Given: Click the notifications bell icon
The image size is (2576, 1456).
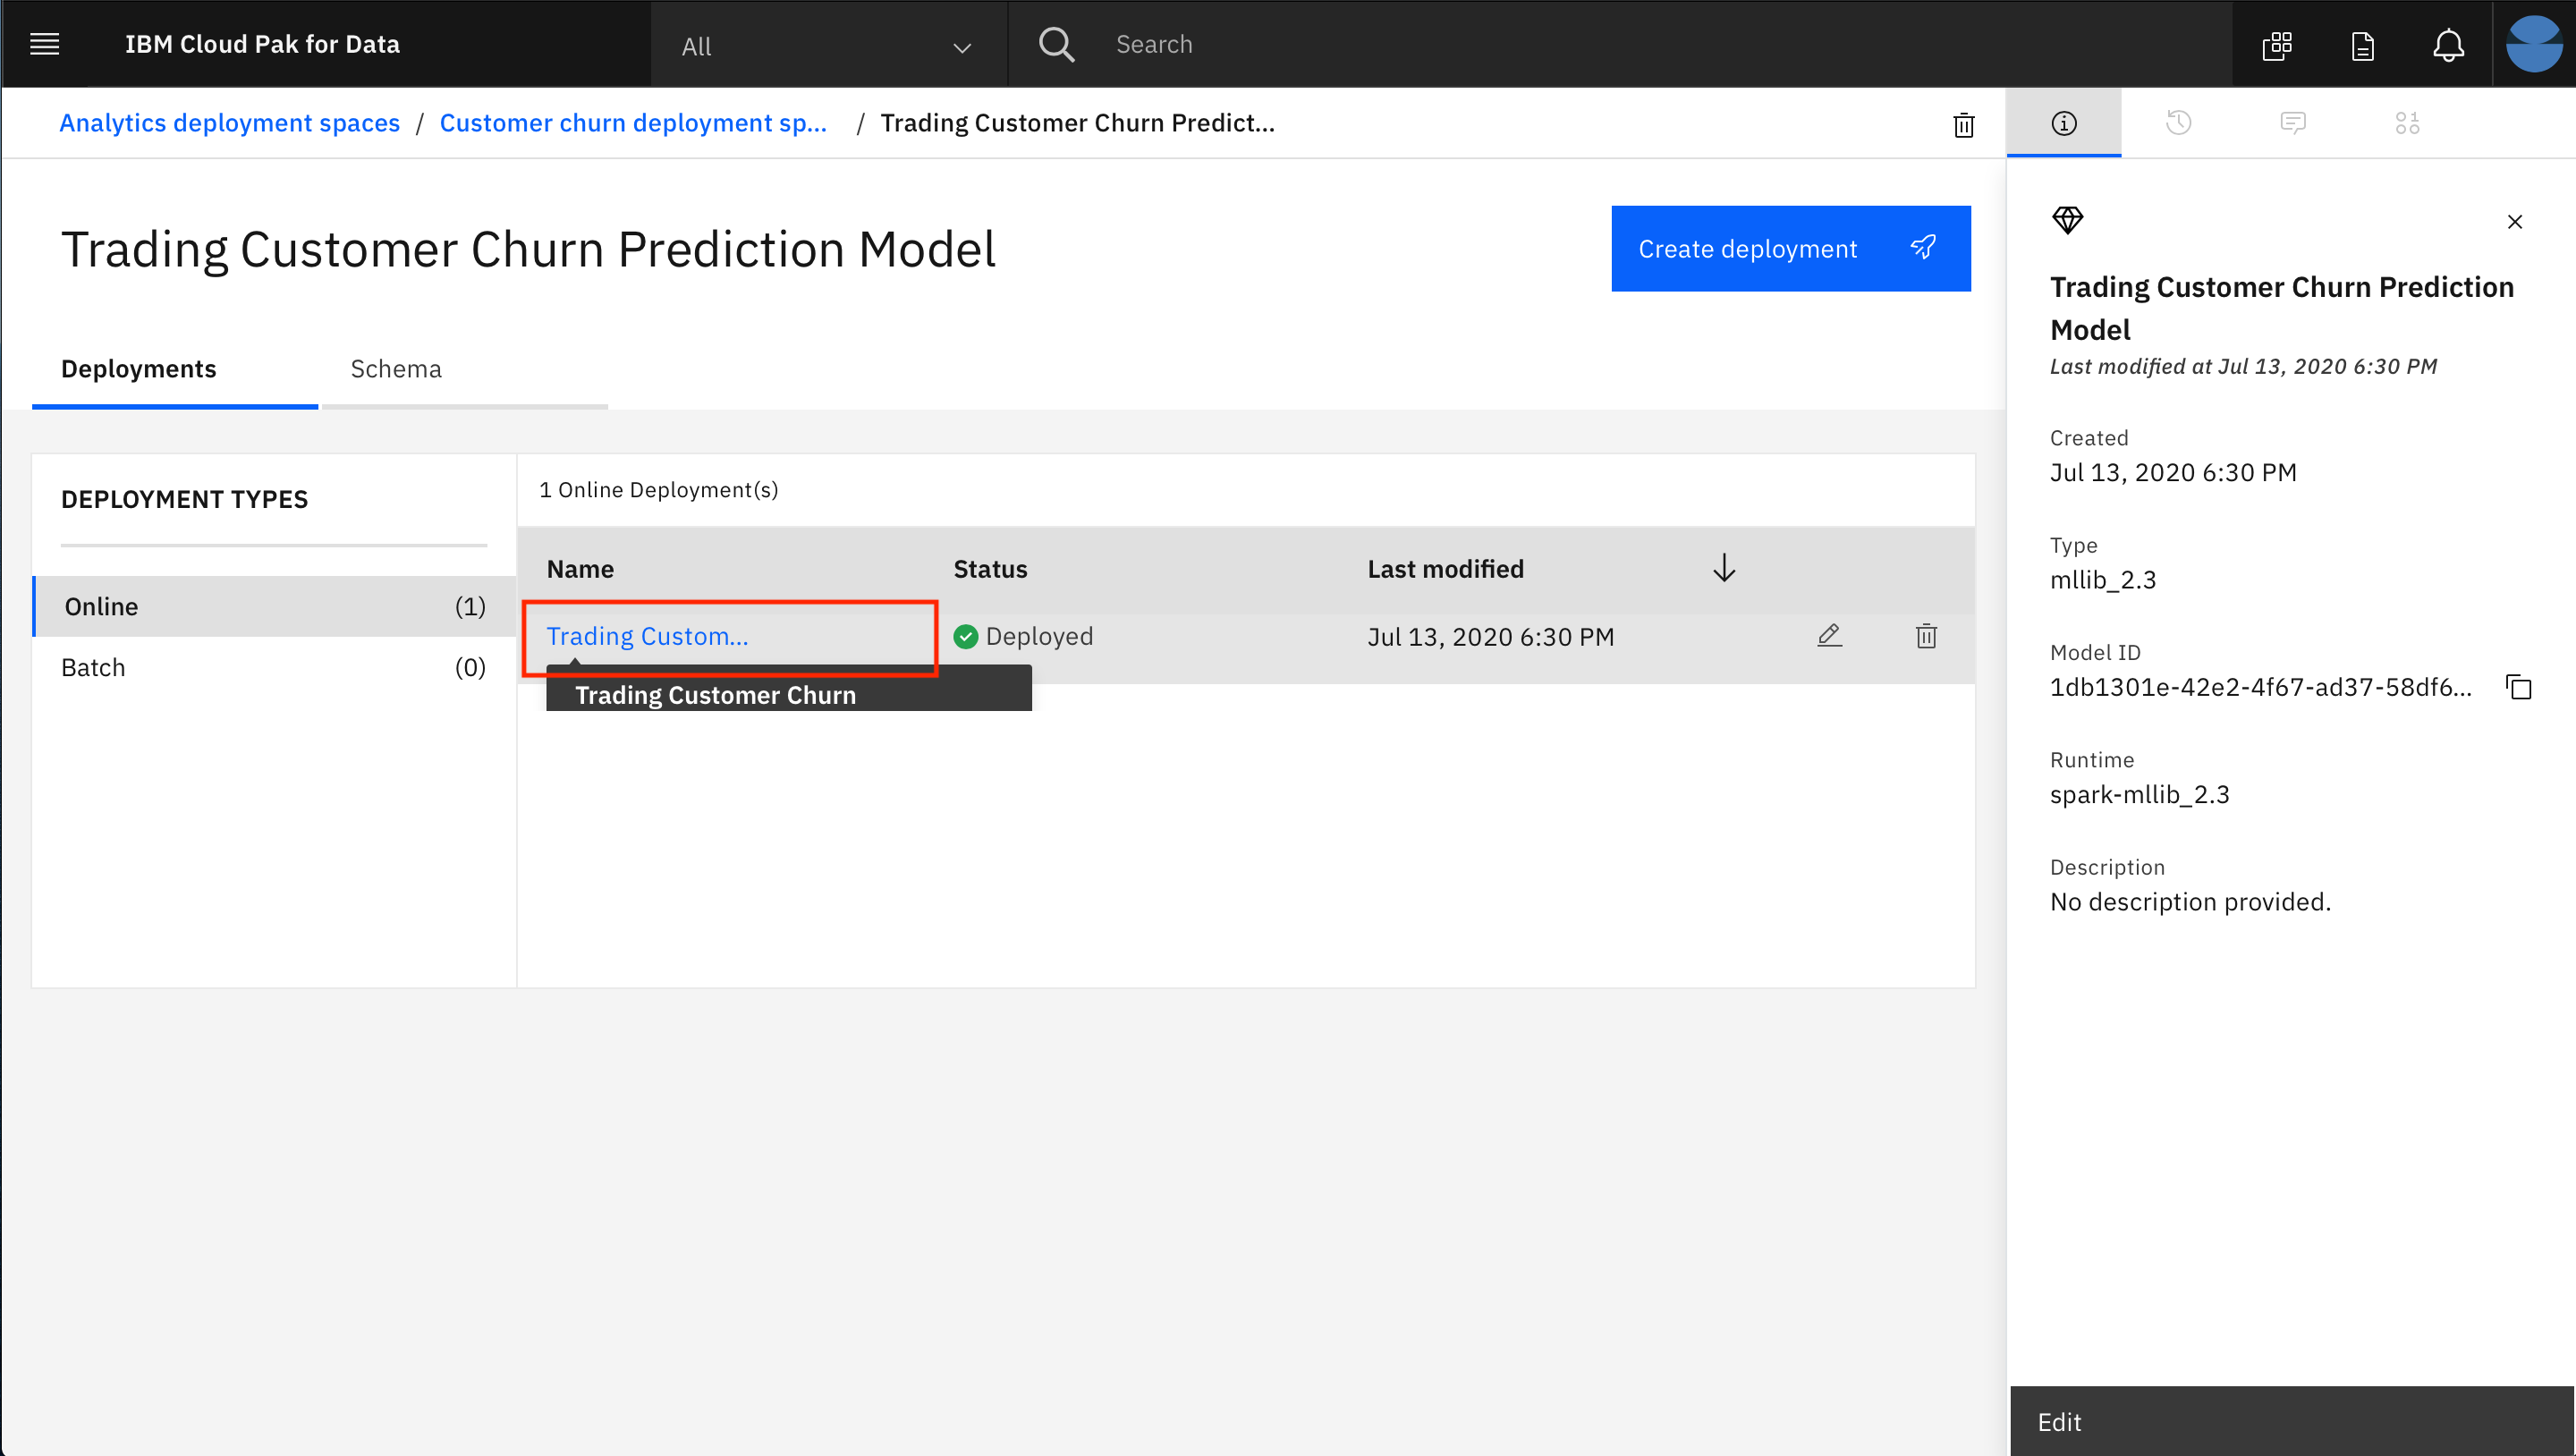Looking at the screenshot, I should 2448,45.
